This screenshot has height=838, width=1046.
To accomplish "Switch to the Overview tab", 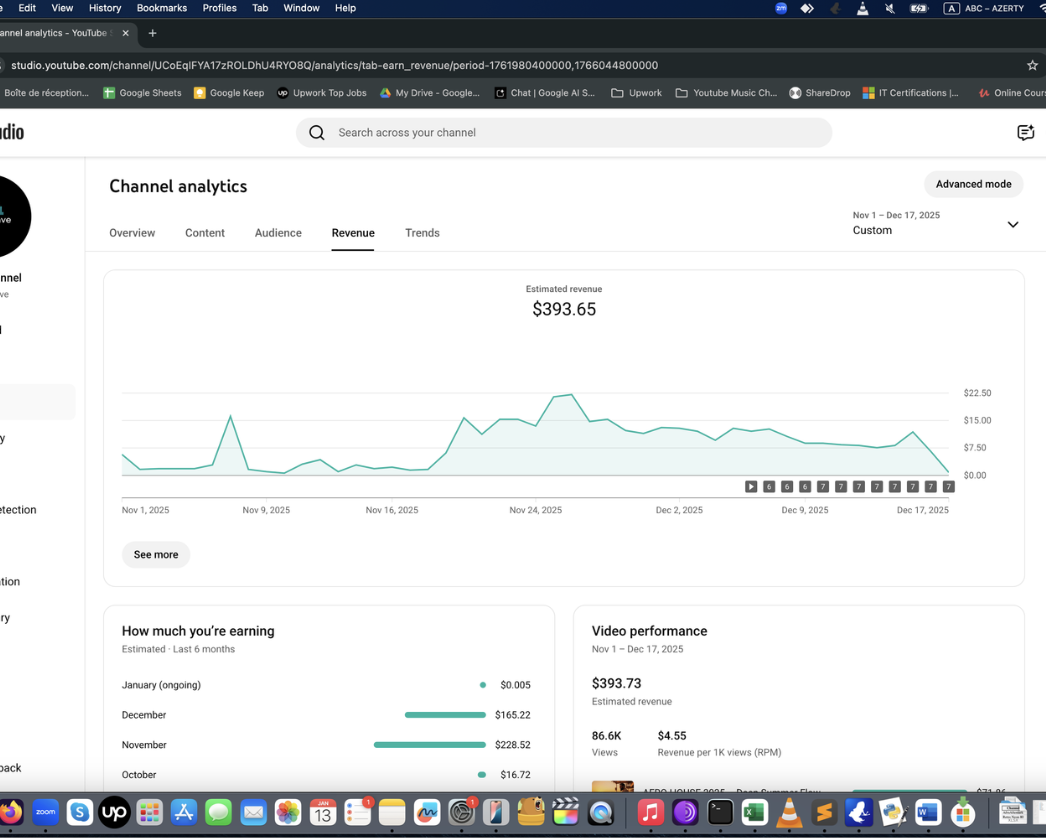I will [132, 233].
